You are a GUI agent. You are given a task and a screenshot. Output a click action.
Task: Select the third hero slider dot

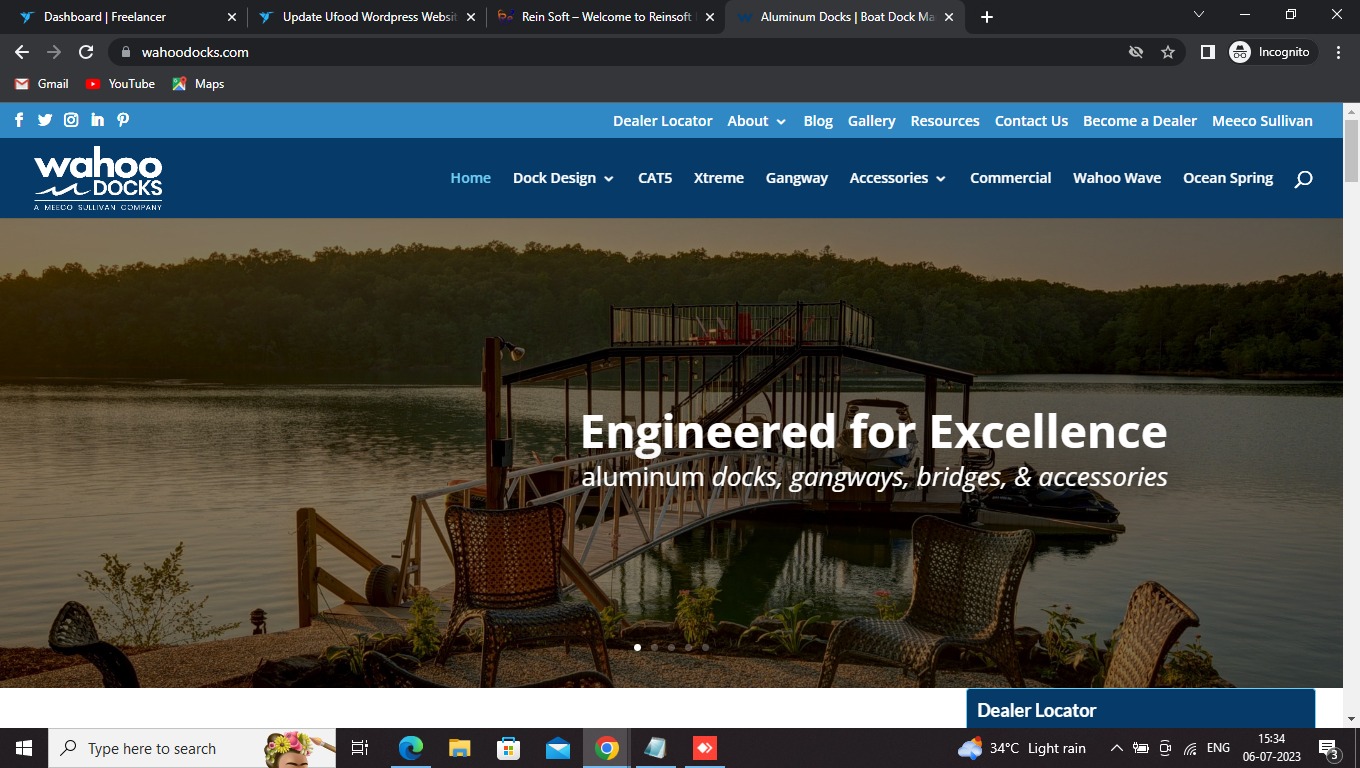(x=671, y=647)
